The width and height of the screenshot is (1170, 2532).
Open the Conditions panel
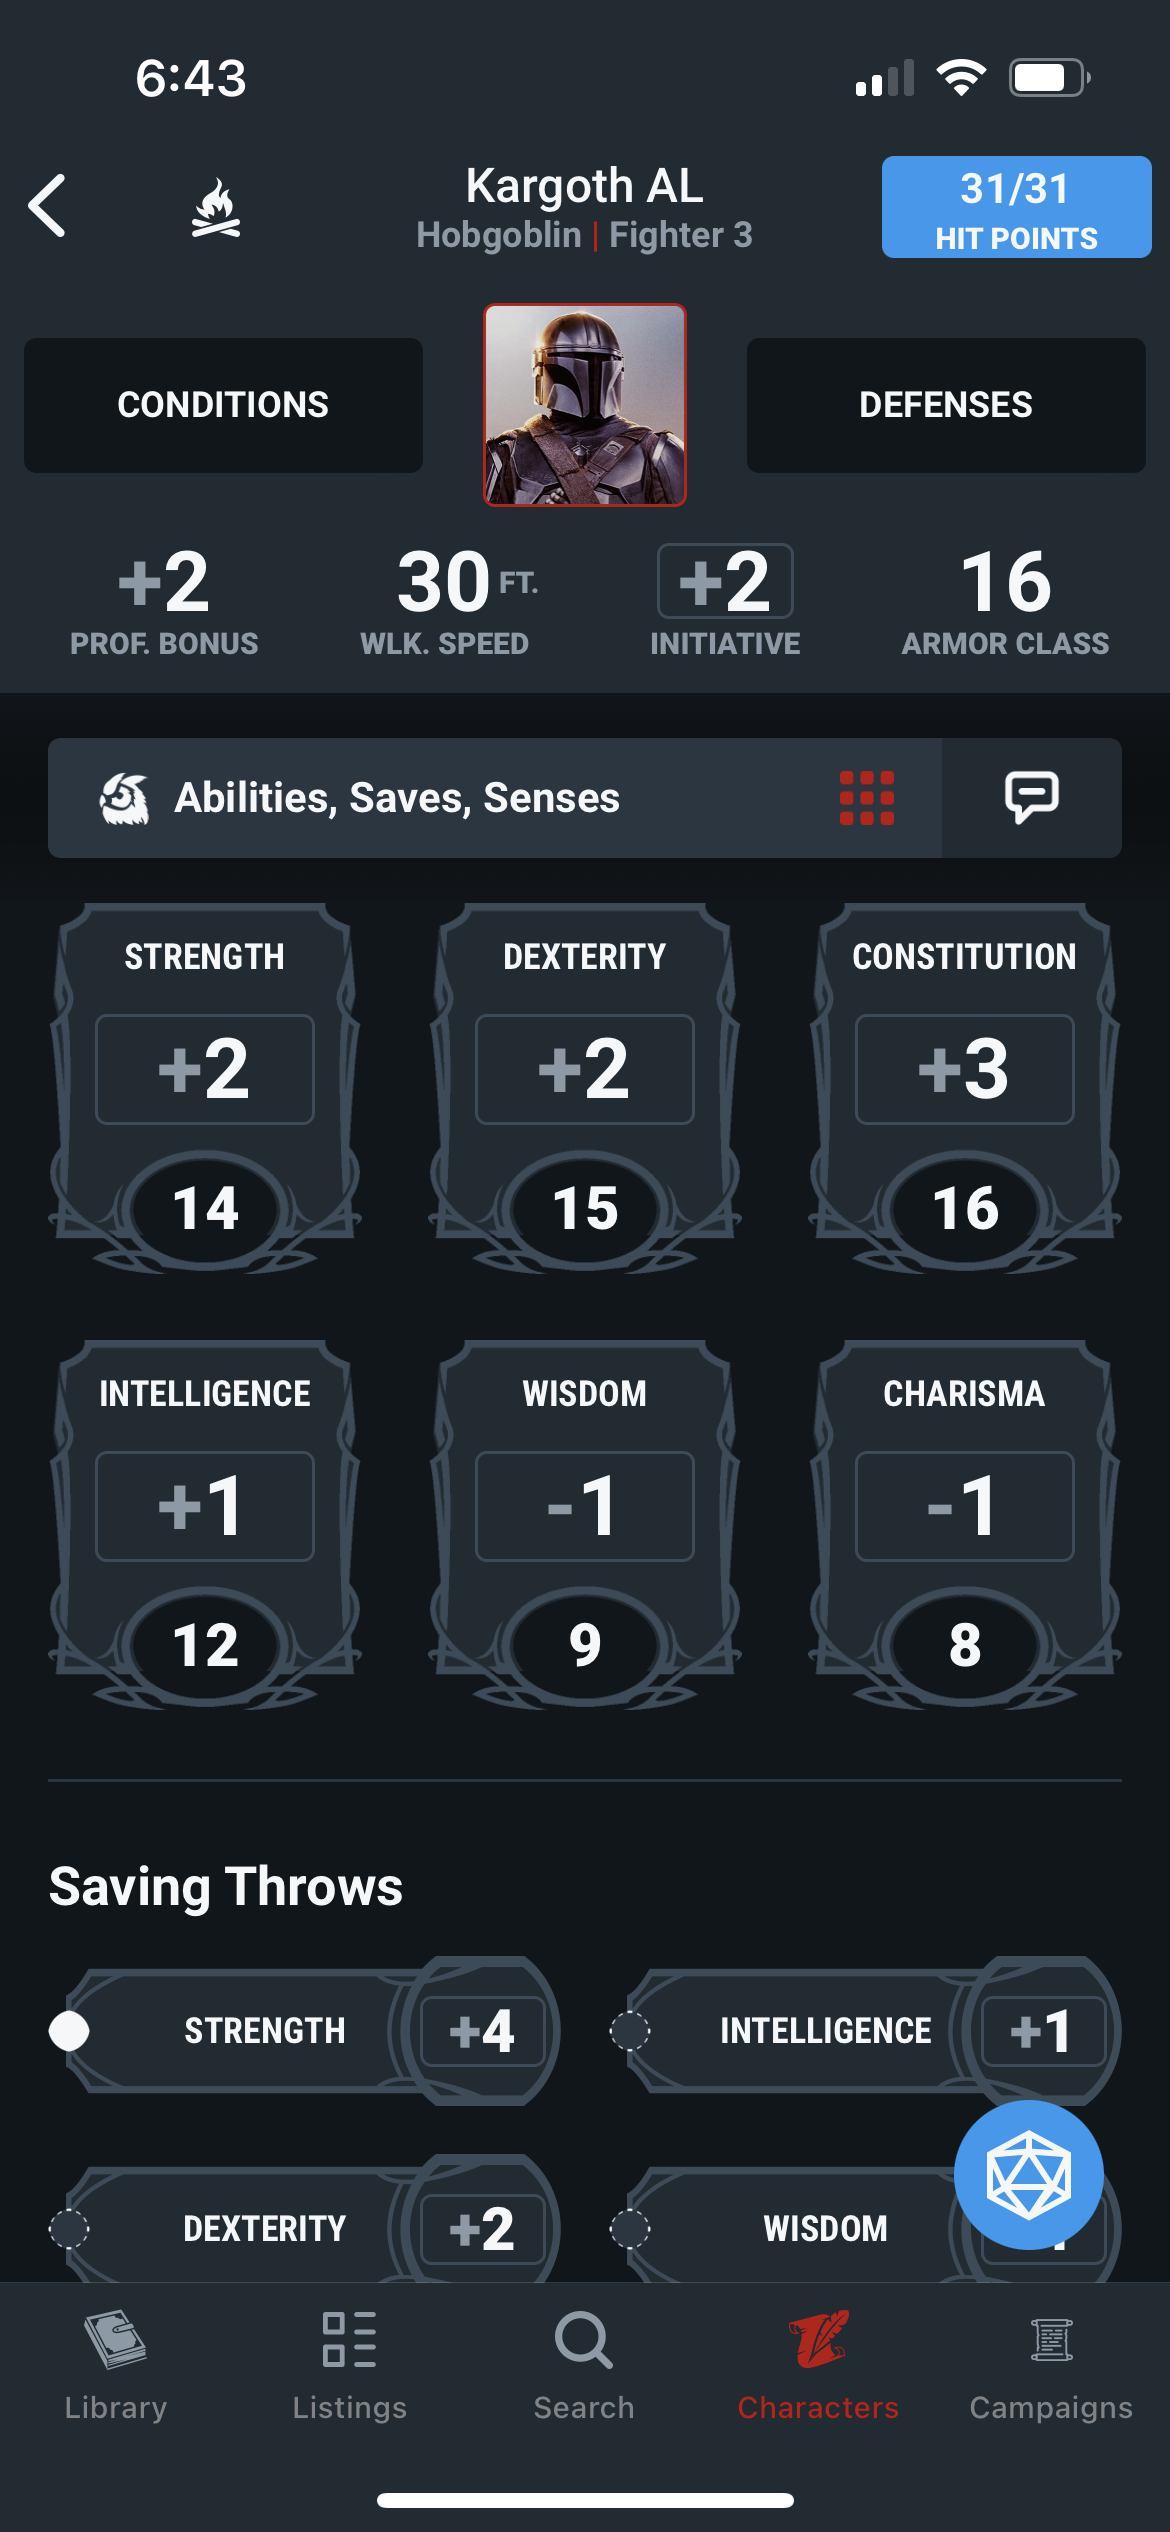[x=222, y=403]
